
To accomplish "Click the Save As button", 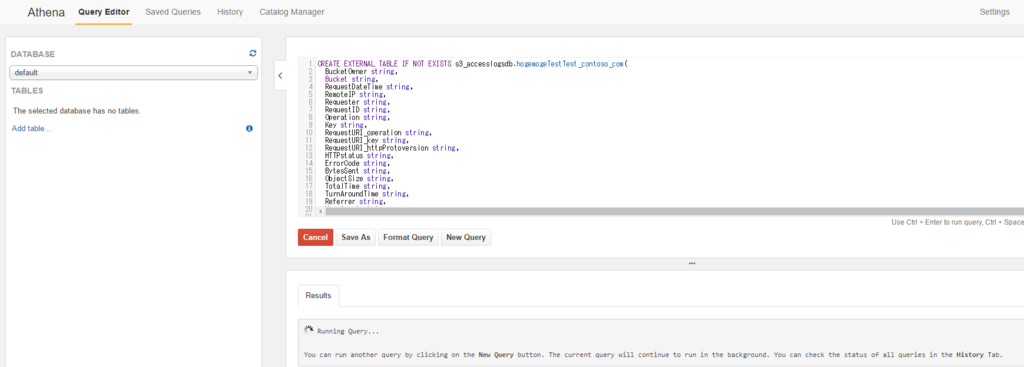I will click(x=356, y=237).
